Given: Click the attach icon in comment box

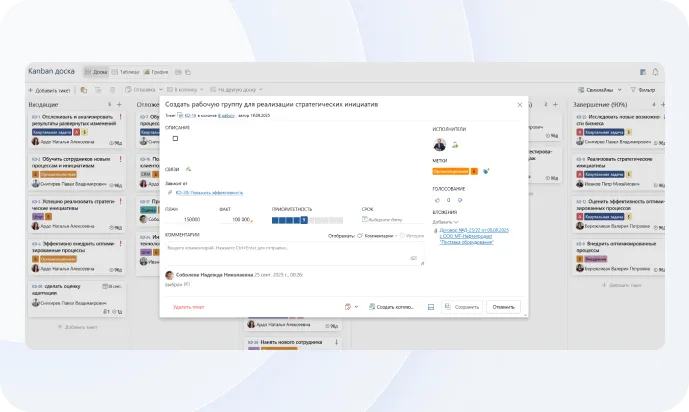Looking at the screenshot, I should click(x=413, y=258).
